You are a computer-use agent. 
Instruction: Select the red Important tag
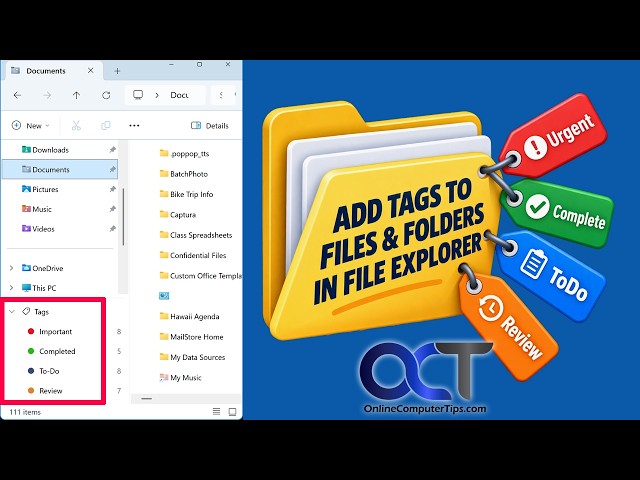(x=50, y=331)
